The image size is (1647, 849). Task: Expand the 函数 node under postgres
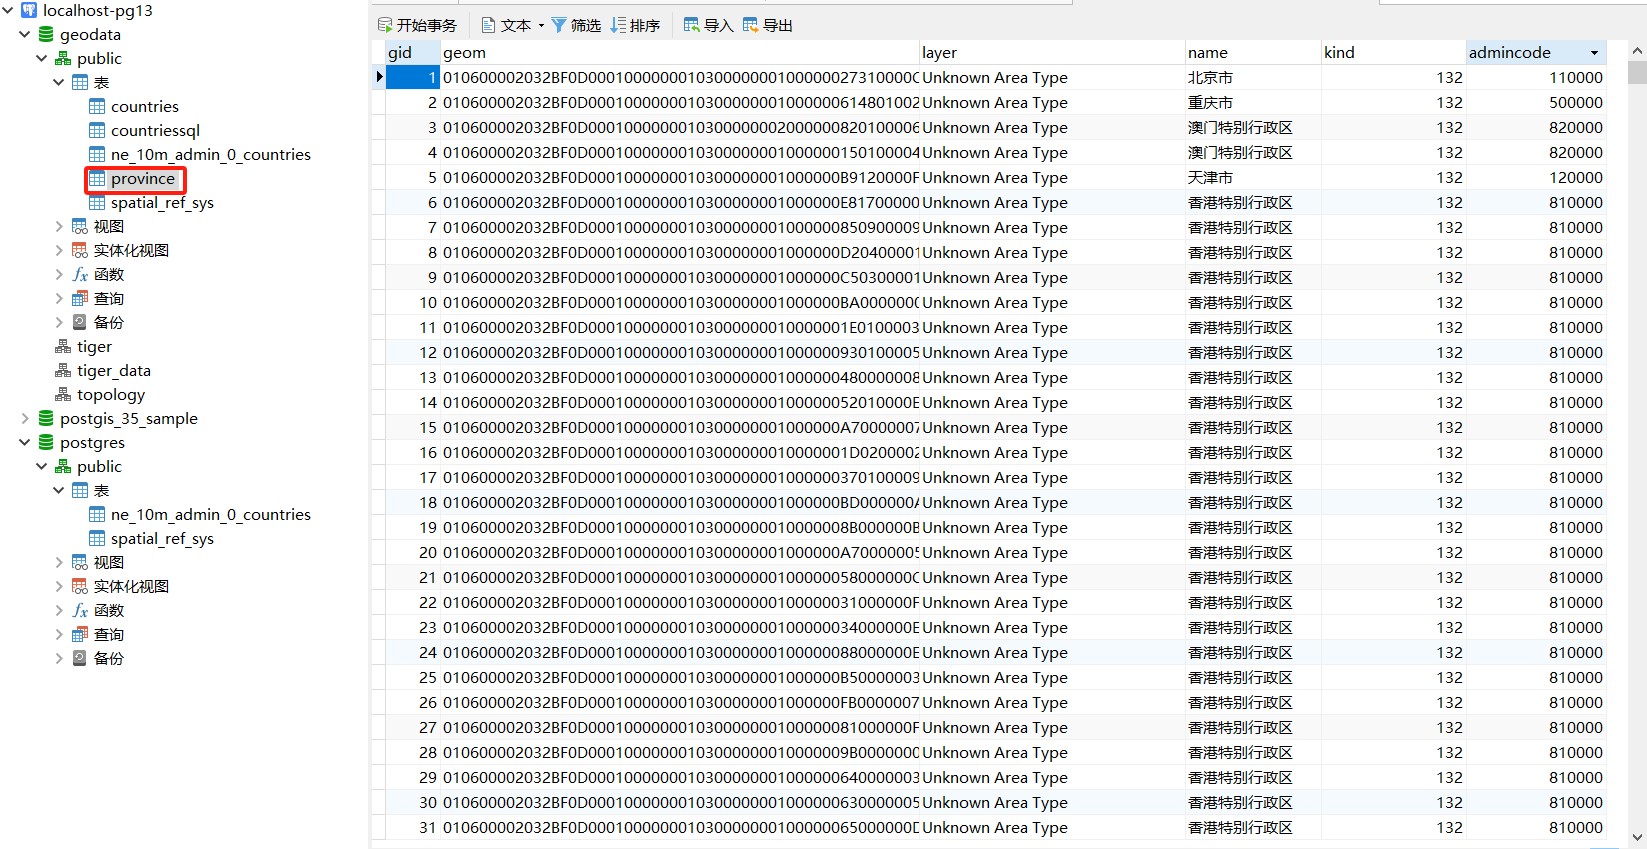(x=59, y=610)
